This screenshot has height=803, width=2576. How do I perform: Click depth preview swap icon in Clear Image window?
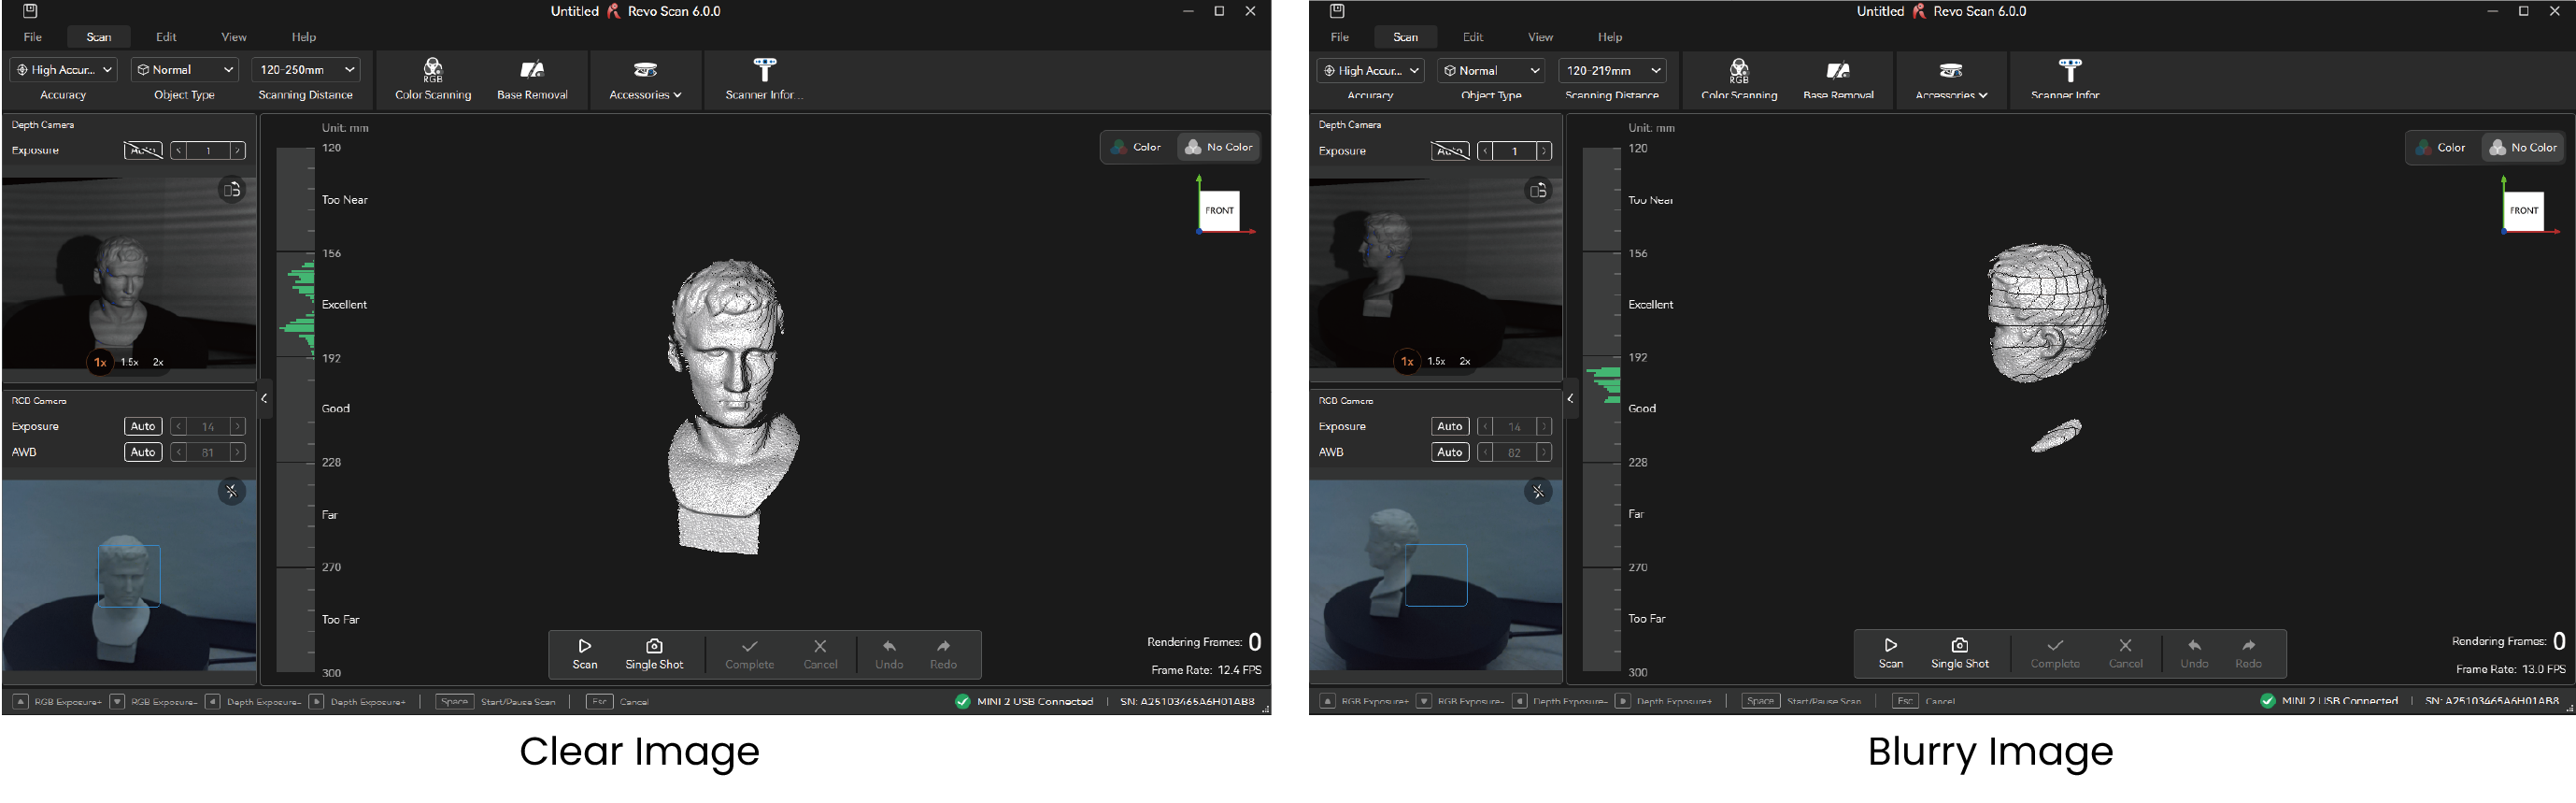pyautogui.click(x=232, y=190)
